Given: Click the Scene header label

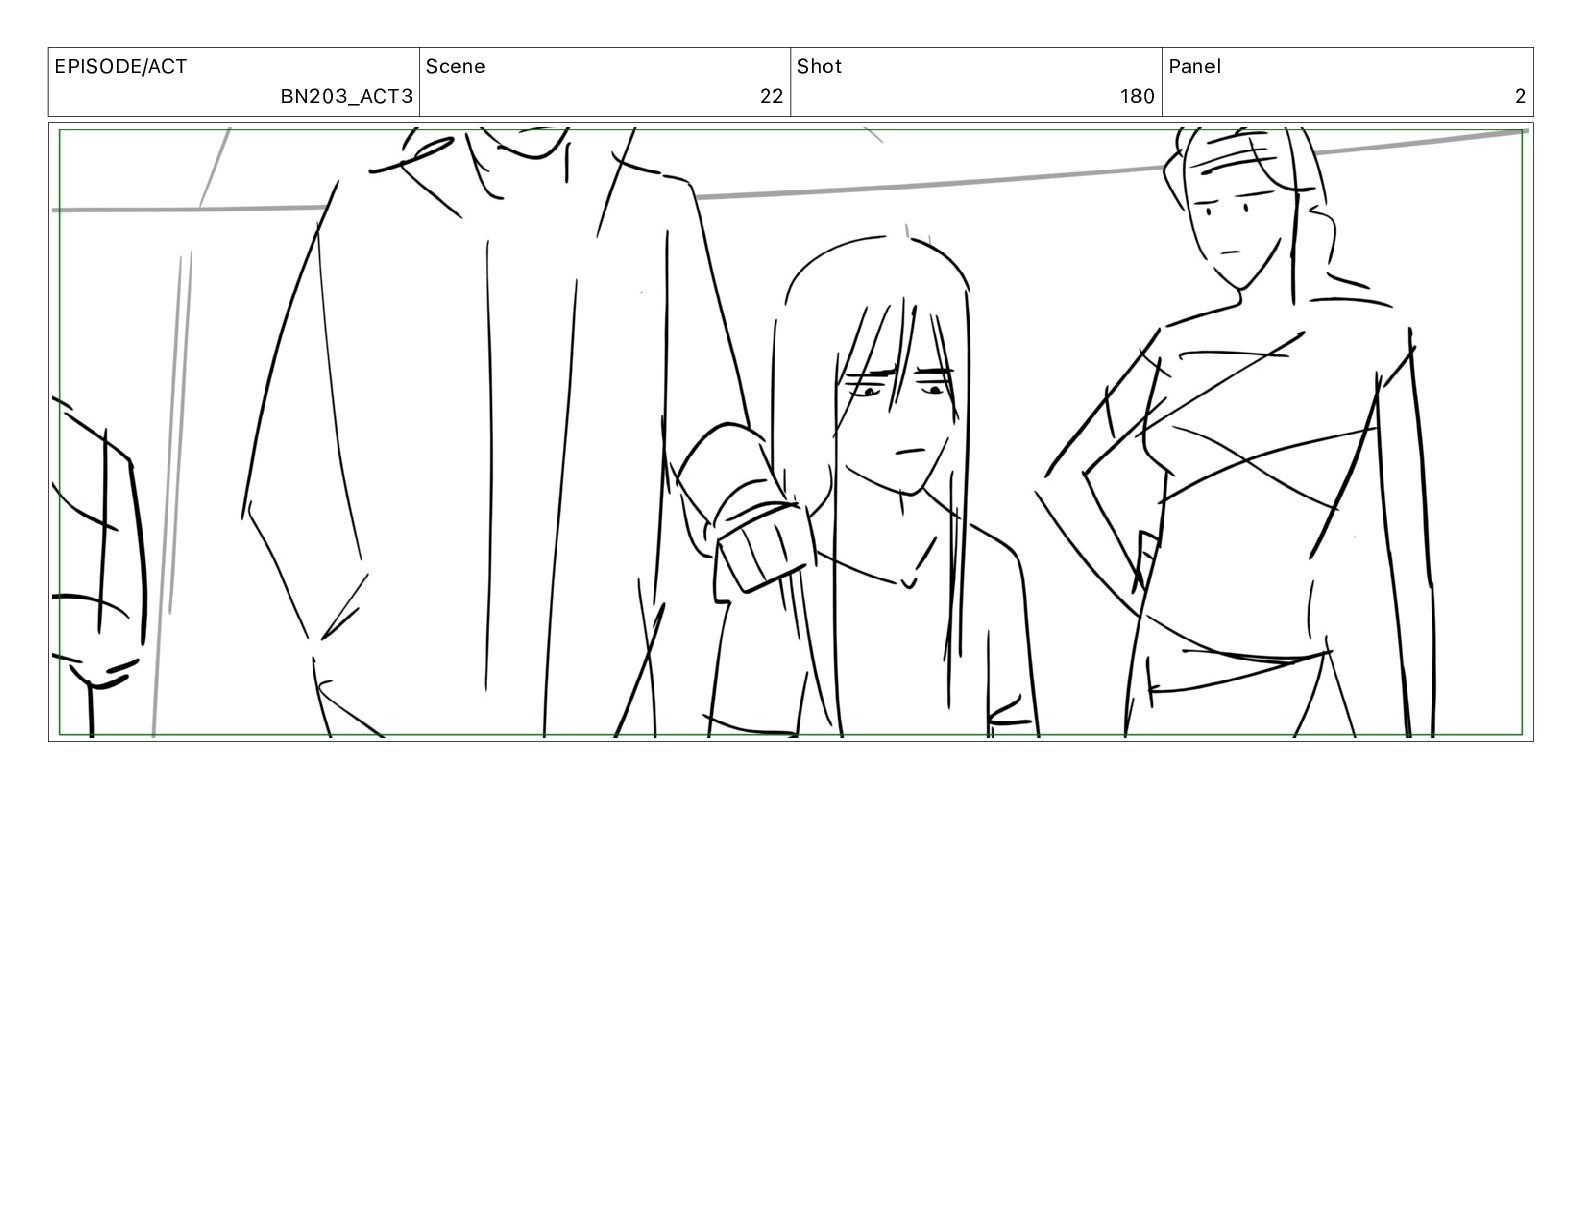Looking at the screenshot, I should pyautogui.click(x=456, y=67).
